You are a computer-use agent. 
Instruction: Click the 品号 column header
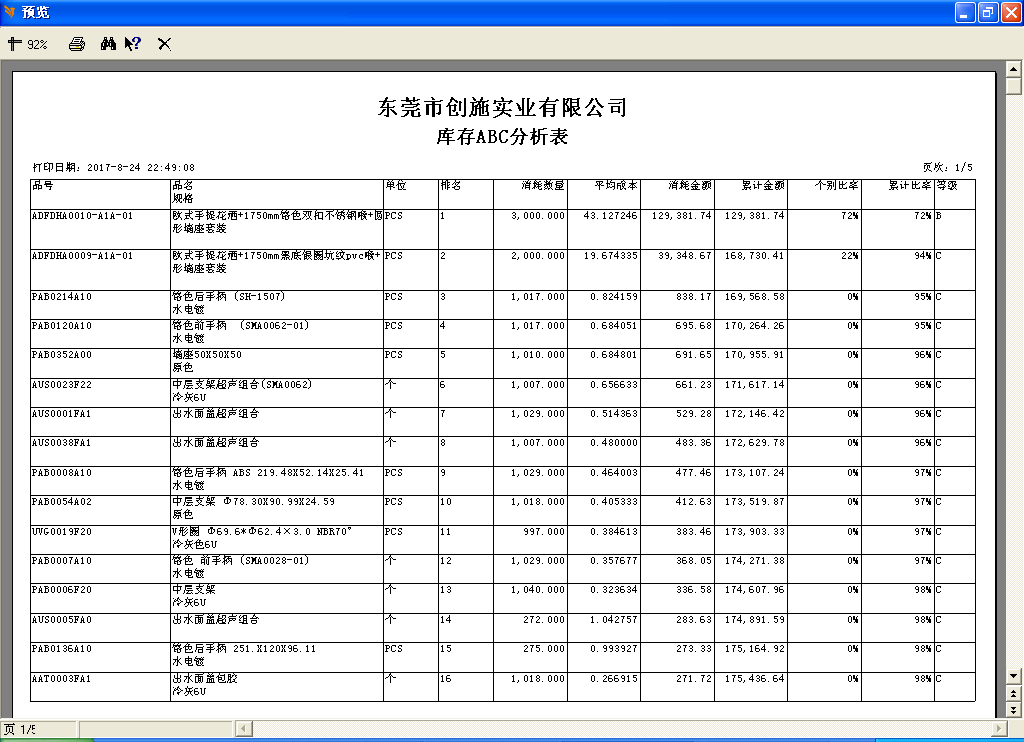click(x=43, y=186)
